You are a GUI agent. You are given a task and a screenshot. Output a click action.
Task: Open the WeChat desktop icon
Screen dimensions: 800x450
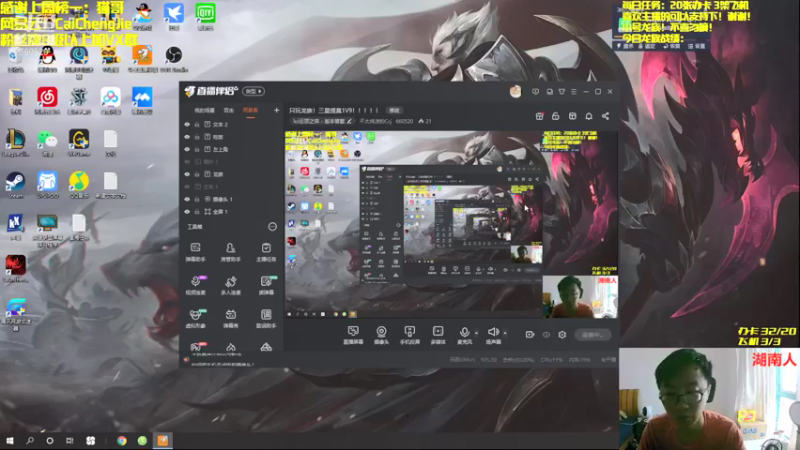click(x=47, y=142)
